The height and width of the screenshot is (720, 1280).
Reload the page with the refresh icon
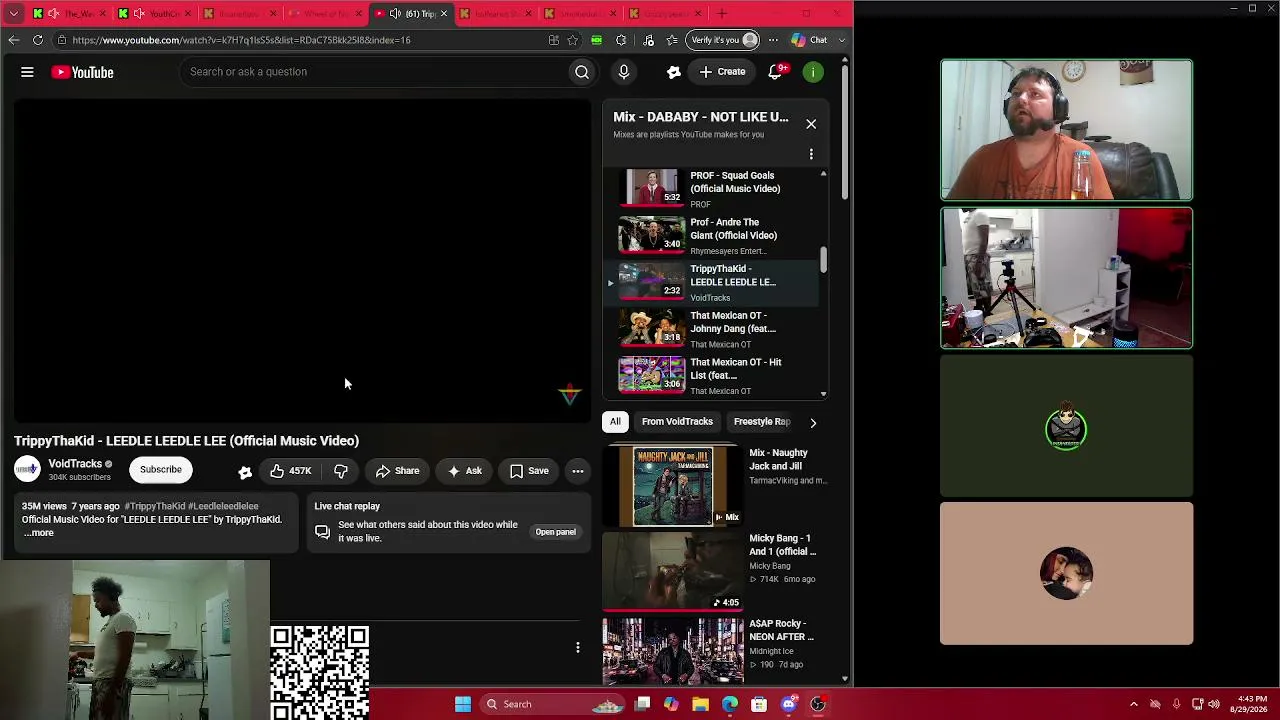coord(38,40)
